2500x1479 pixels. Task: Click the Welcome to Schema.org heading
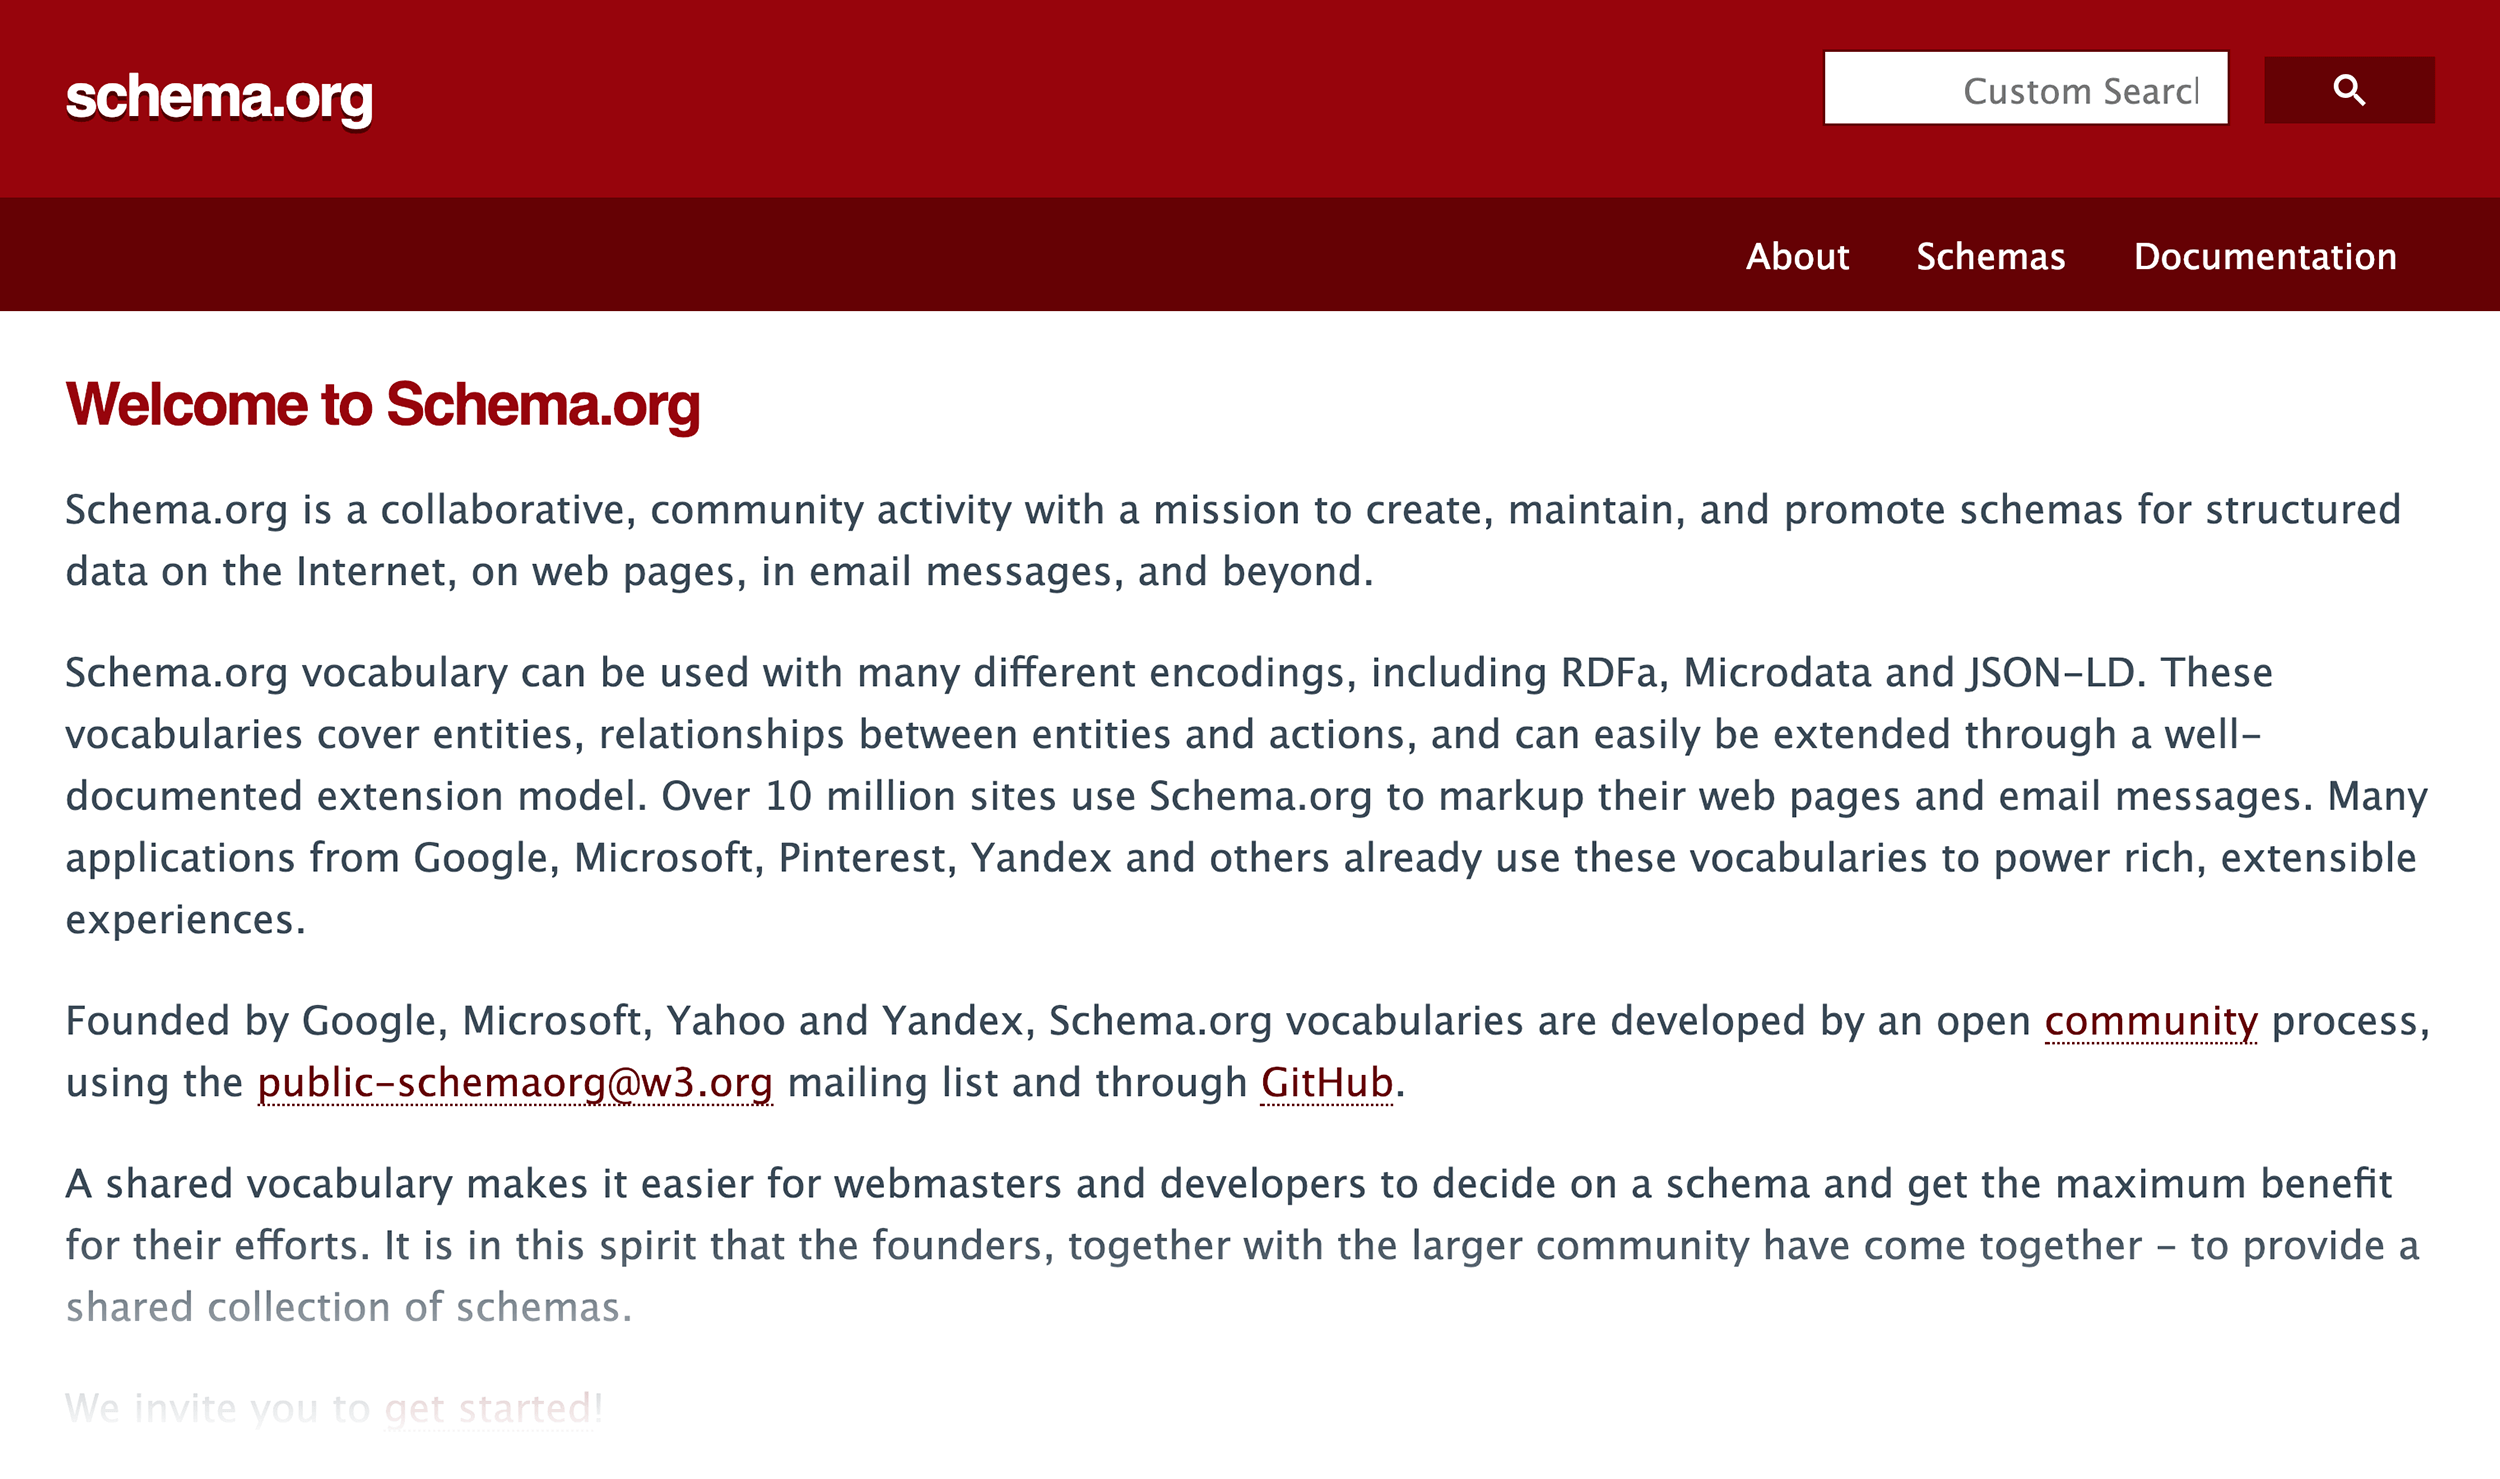pos(383,405)
